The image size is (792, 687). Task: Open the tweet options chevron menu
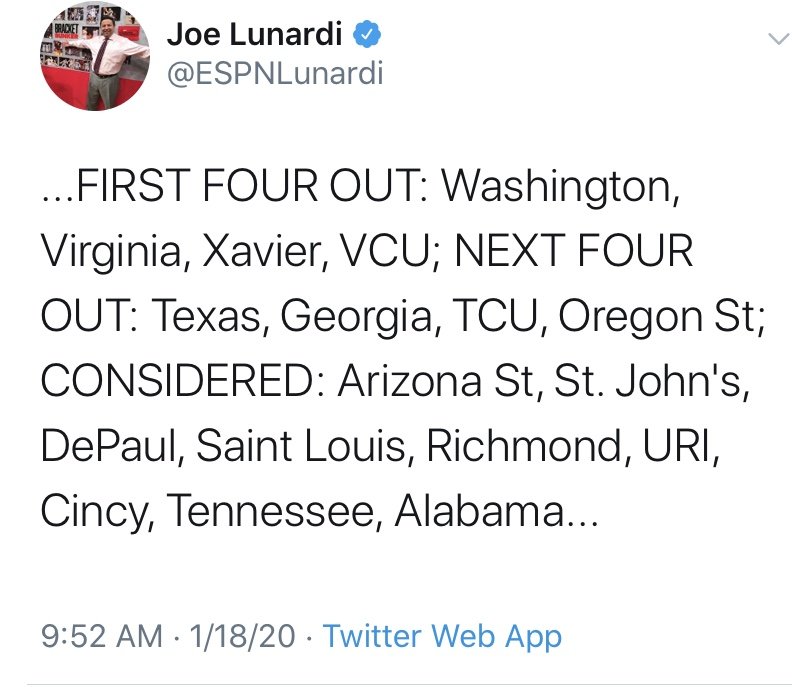click(777, 39)
